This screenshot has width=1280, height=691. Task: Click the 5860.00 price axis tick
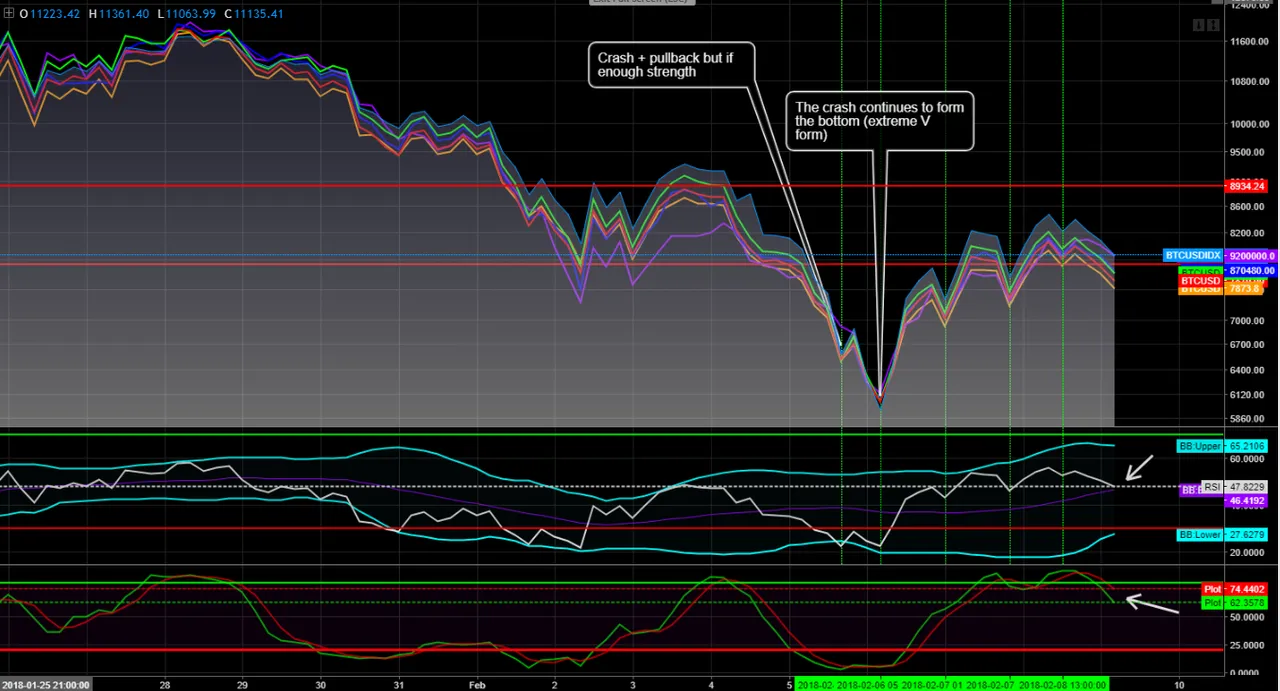[x=1248, y=419]
